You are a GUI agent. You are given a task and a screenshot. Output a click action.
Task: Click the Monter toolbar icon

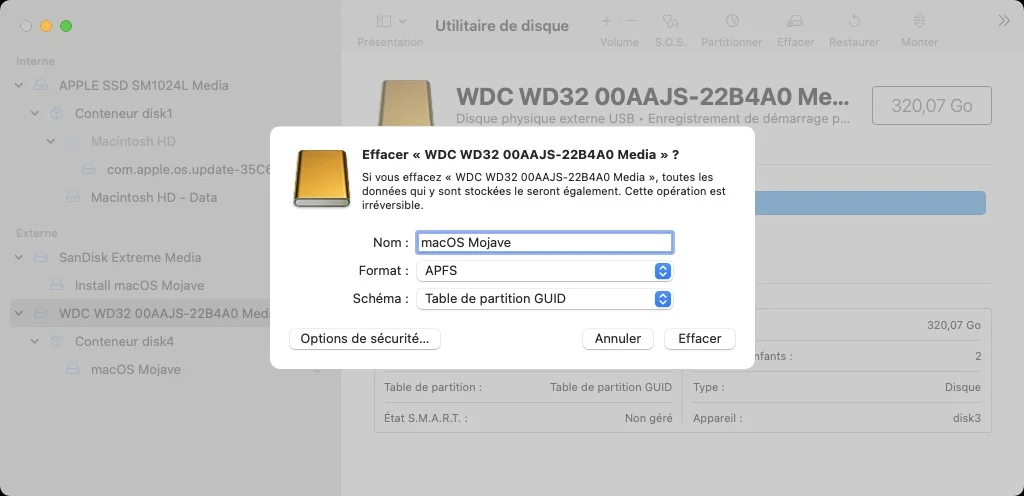[920, 22]
